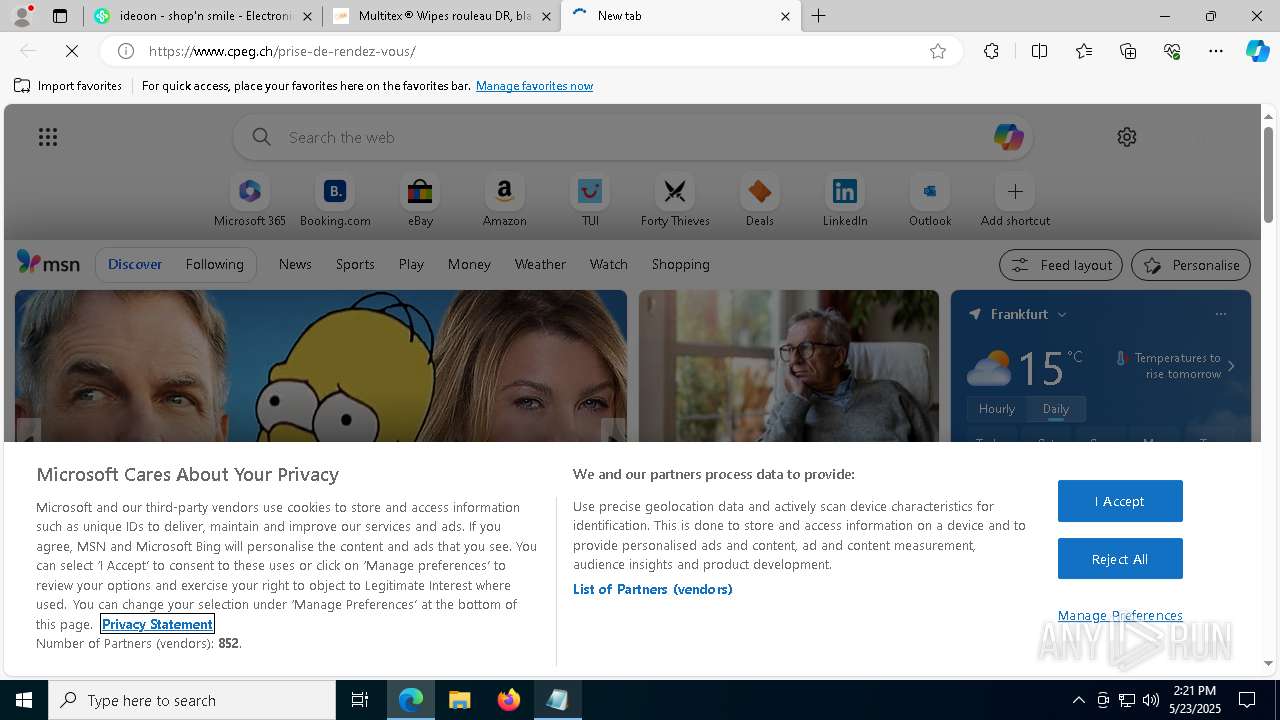
Task: Open the MSN logo home link
Action: coord(48,263)
